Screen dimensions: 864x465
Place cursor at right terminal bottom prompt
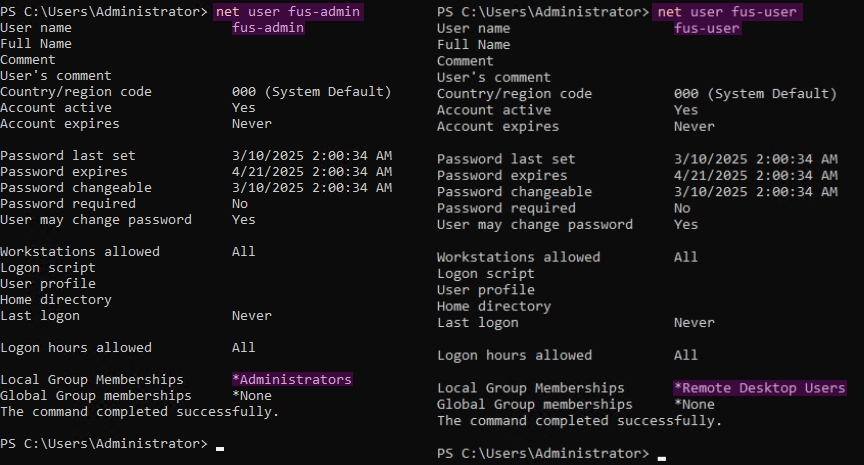662,454
